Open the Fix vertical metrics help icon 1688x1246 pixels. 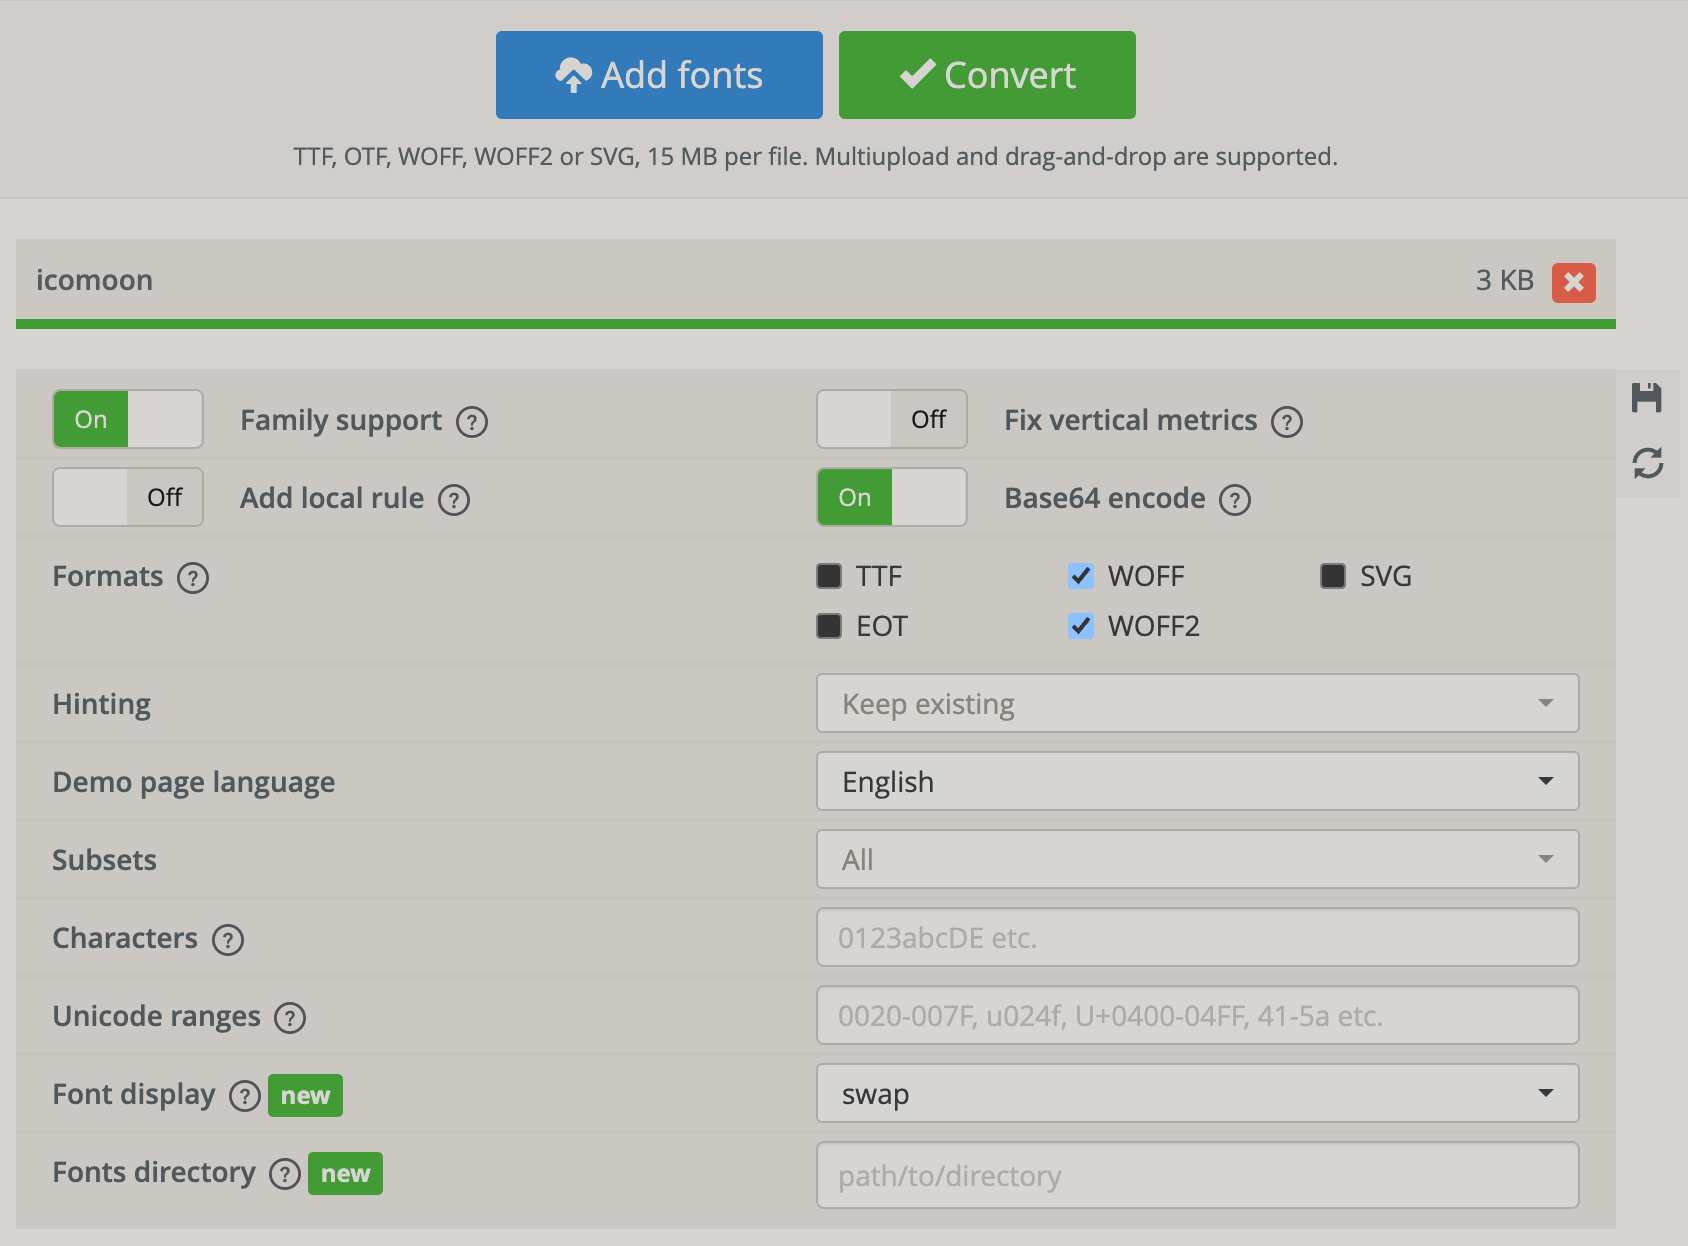coord(1287,422)
